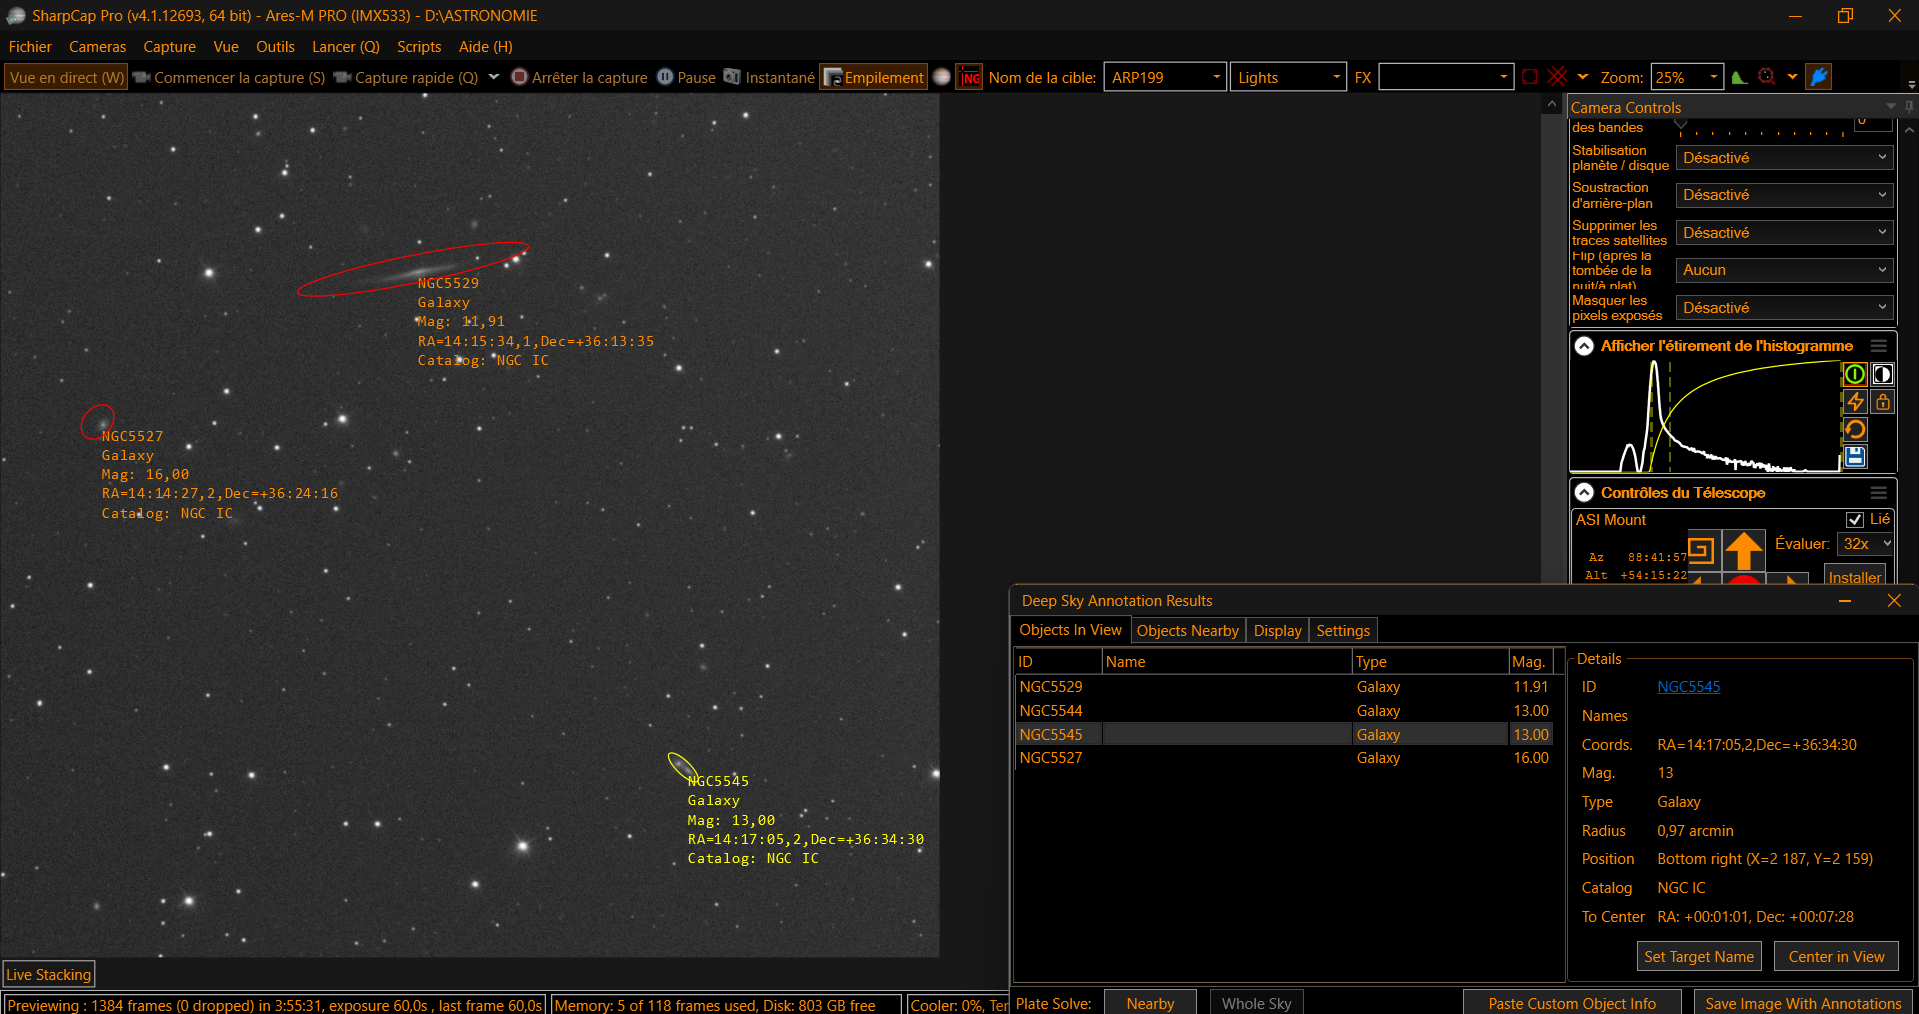Click the planet sphere icon in toolbar

(x=941, y=77)
